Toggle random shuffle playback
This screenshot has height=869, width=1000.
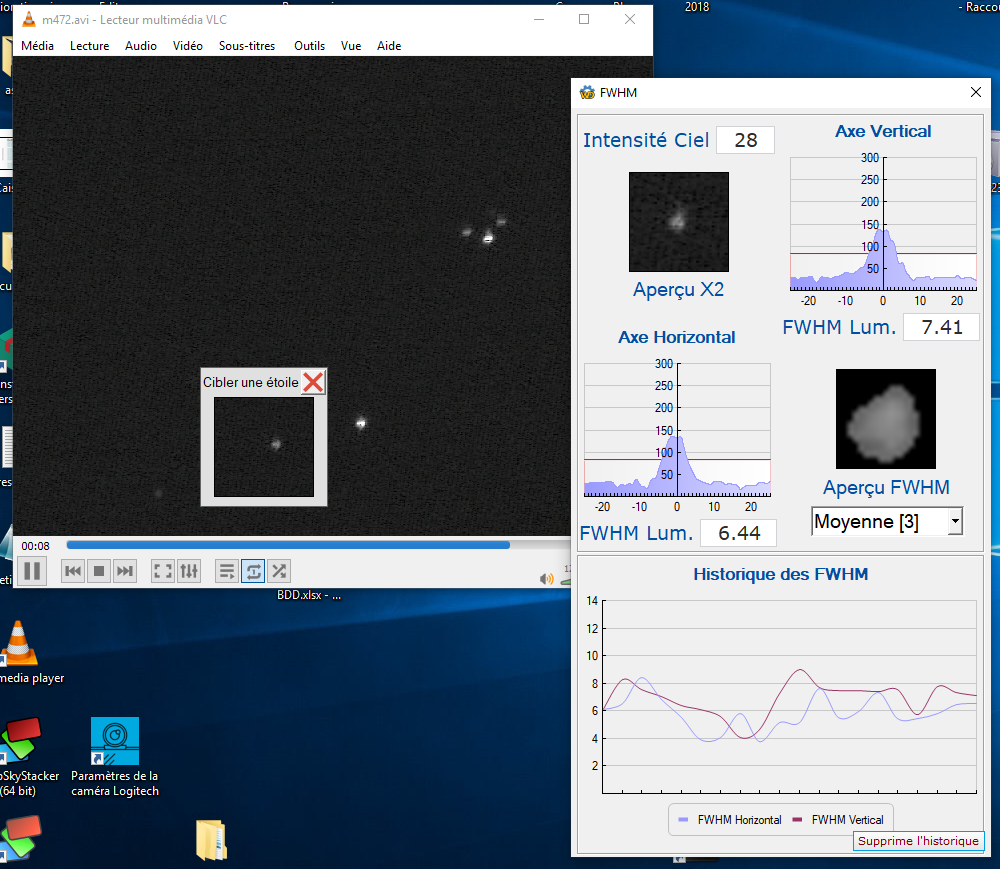279,571
